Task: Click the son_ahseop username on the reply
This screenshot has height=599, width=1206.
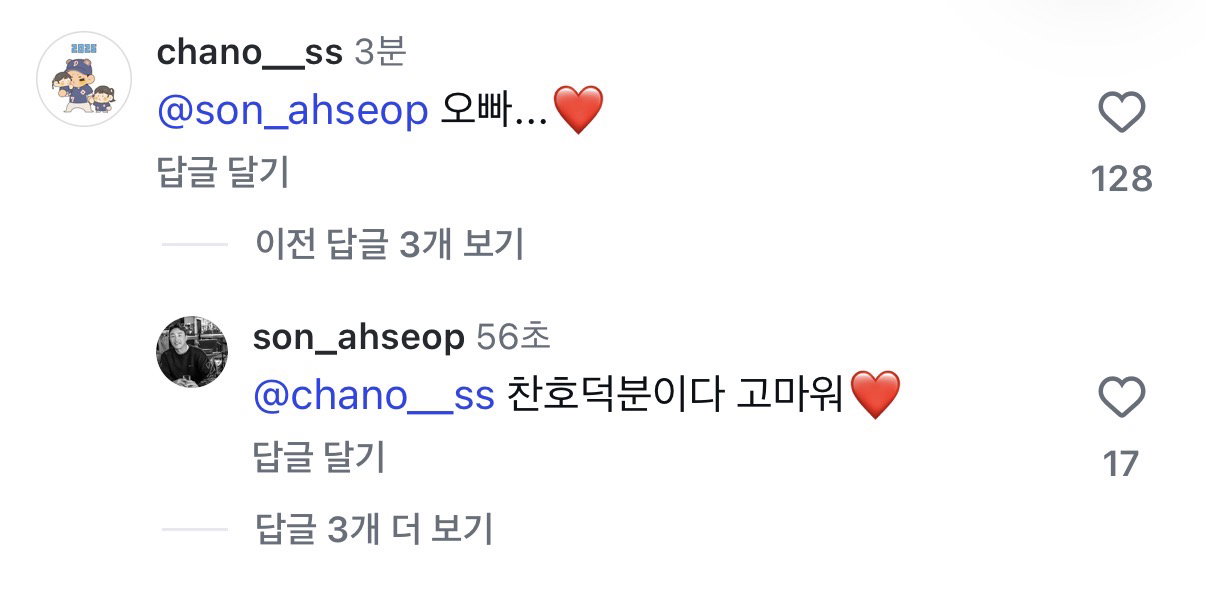Action: pos(359,338)
